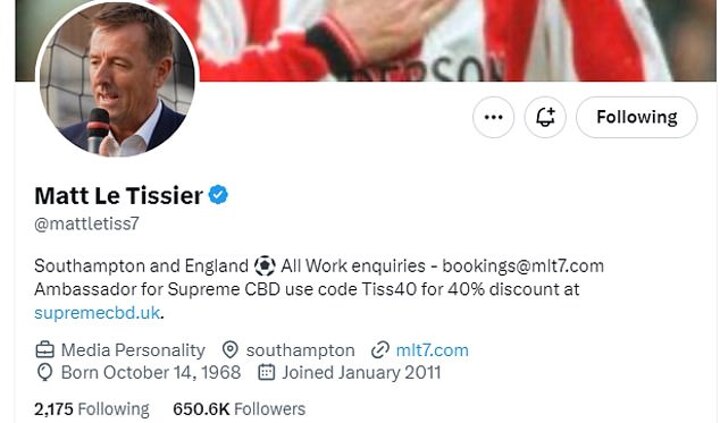720x423 pixels.
Task: Open the supremecbd.uk link in the bio
Action: (x=98, y=313)
